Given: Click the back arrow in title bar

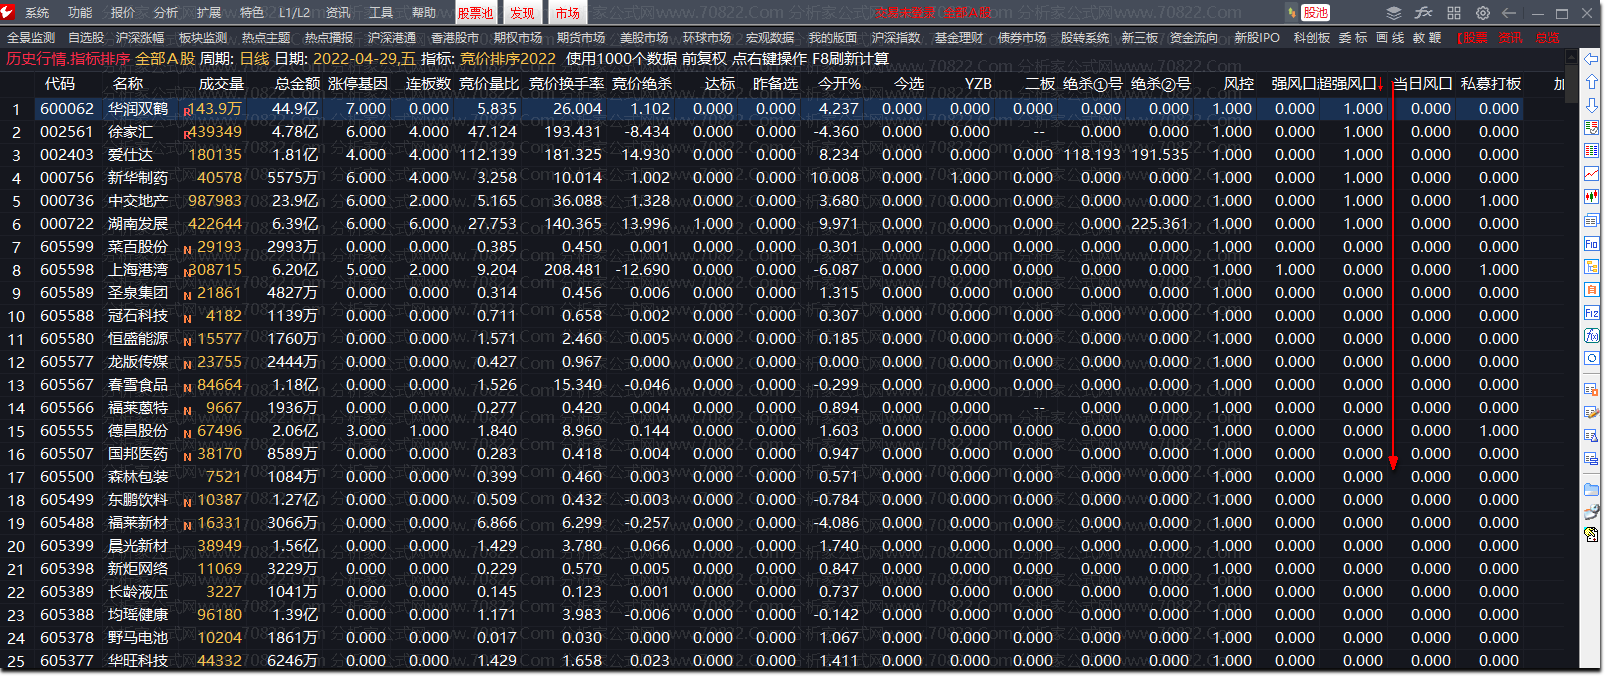Looking at the screenshot, I should point(1509,13).
